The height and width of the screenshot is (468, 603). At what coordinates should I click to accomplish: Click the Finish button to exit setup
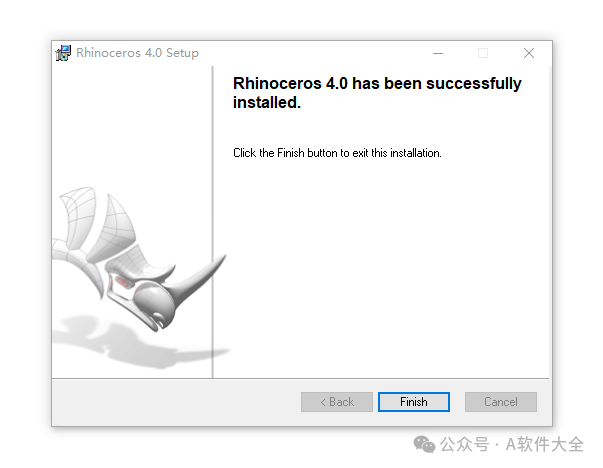click(413, 402)
